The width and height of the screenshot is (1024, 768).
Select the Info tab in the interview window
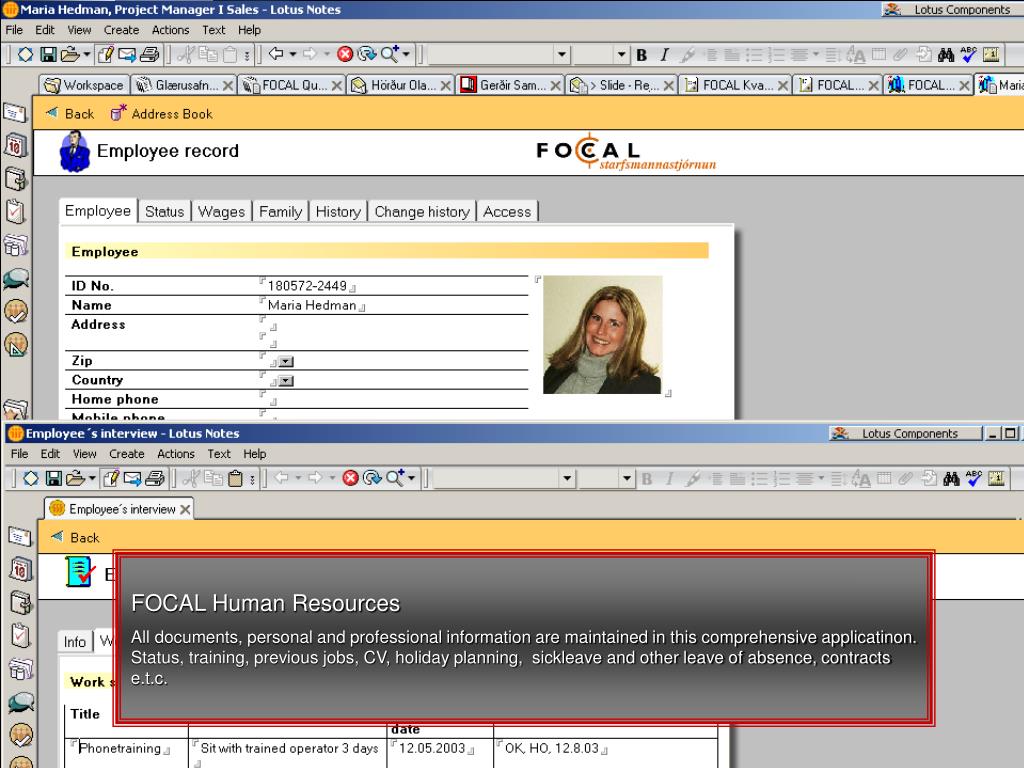pyautogui.click(x=74, y=642)
